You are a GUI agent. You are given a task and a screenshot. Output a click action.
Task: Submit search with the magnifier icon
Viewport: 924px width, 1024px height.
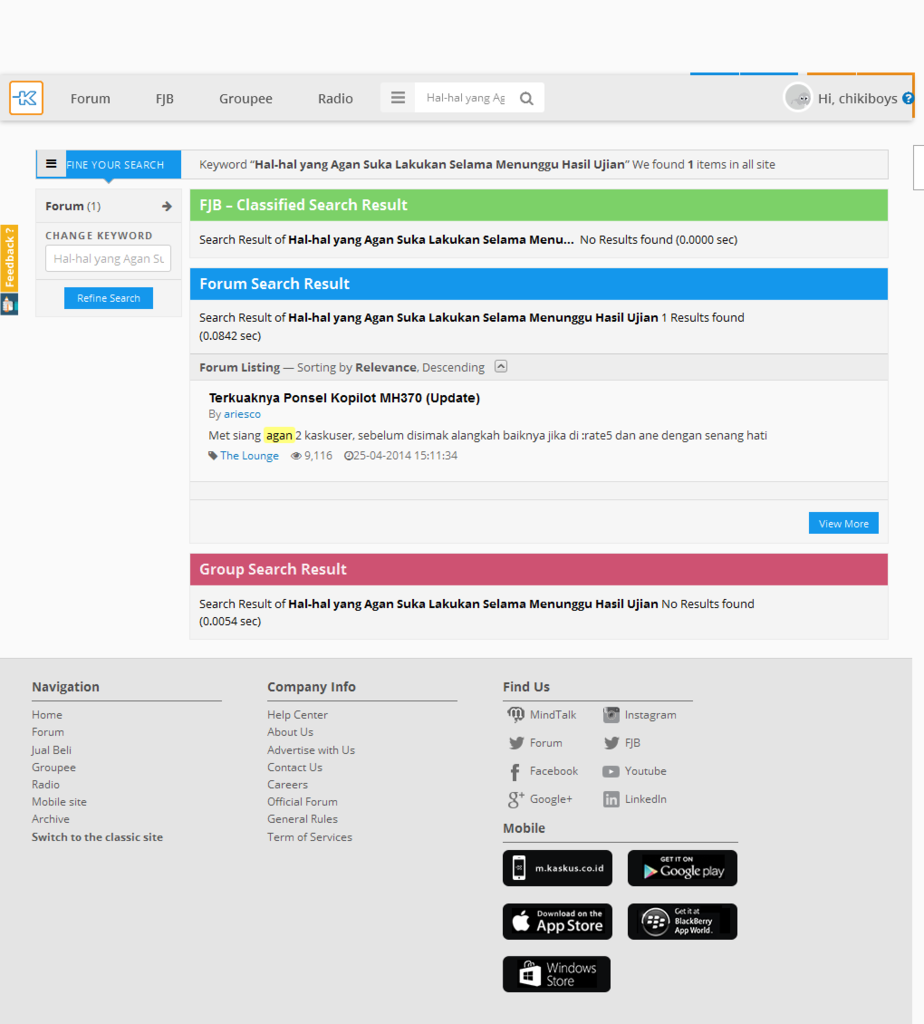(526, 99)
